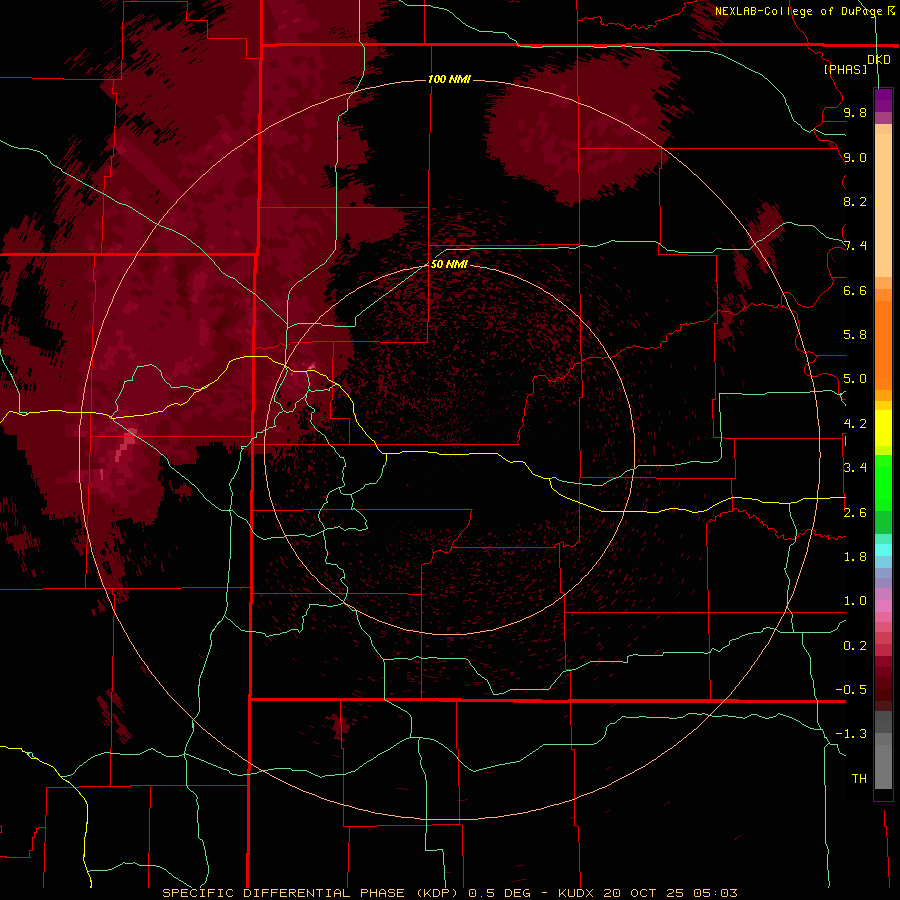
Task: Pick the yellow segment of the color bar
Action: (883, 428)
